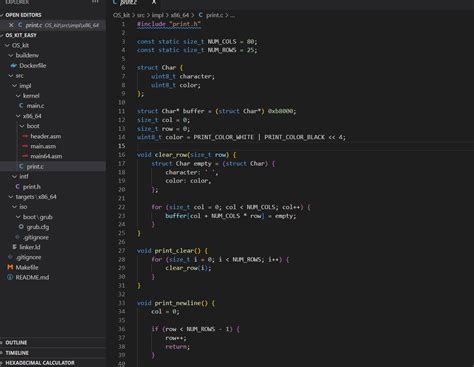474x367 pixels.
Task: Collapse the impl folder
Action: click(x=15, y=86)
